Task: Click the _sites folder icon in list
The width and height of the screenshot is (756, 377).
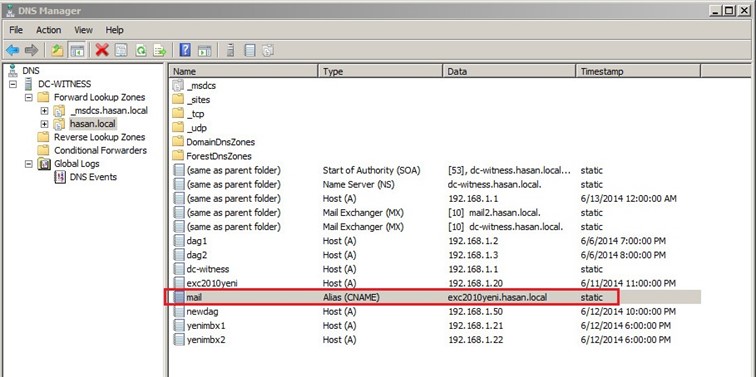Action: pyautogui.click(x=178, y=100)
